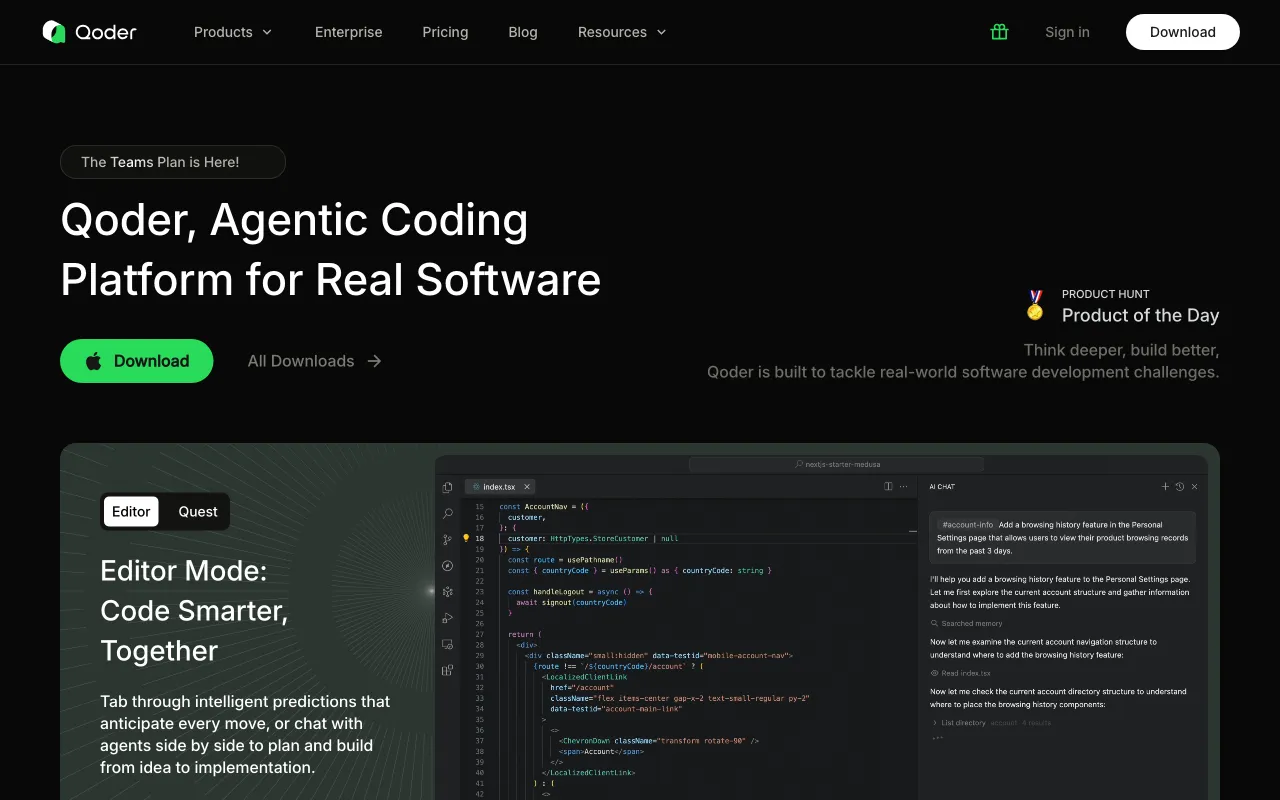
Task: Go to Pricing
Action: click(445, 32)
